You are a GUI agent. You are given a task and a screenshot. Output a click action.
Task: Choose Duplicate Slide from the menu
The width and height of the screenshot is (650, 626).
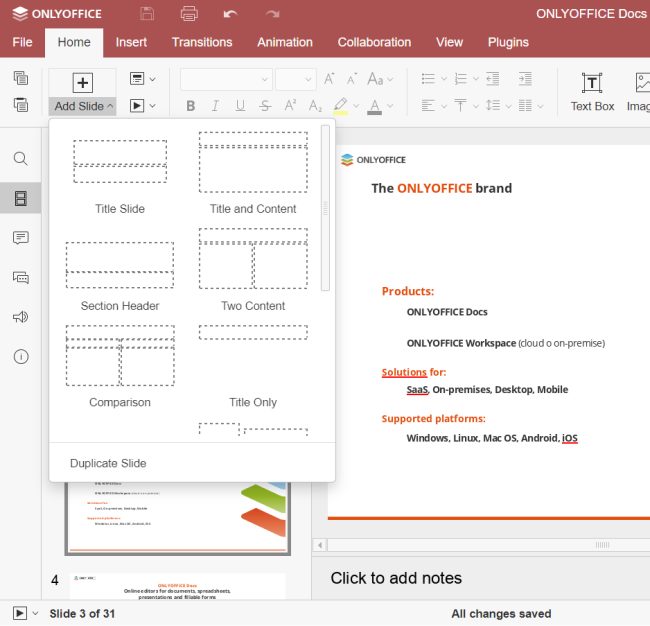click(108, 463)
